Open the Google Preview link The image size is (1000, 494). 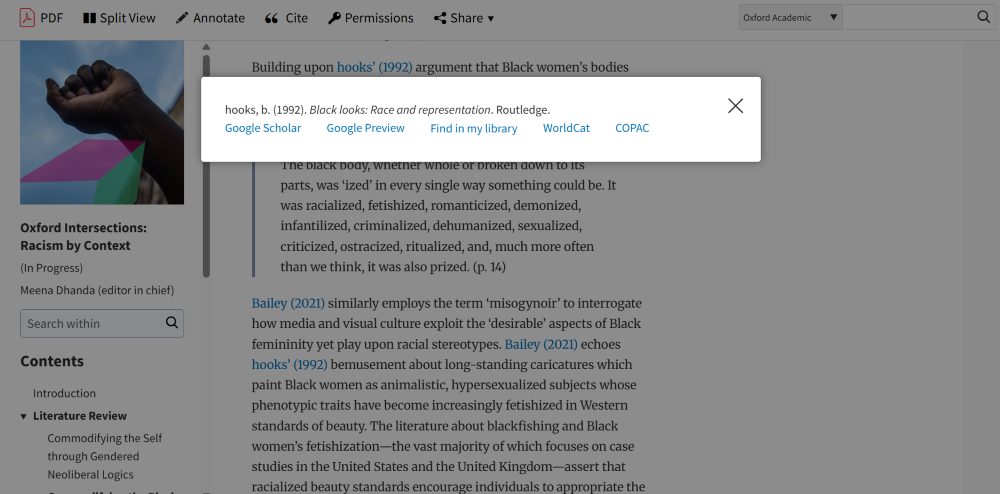[x=365, y=128]
